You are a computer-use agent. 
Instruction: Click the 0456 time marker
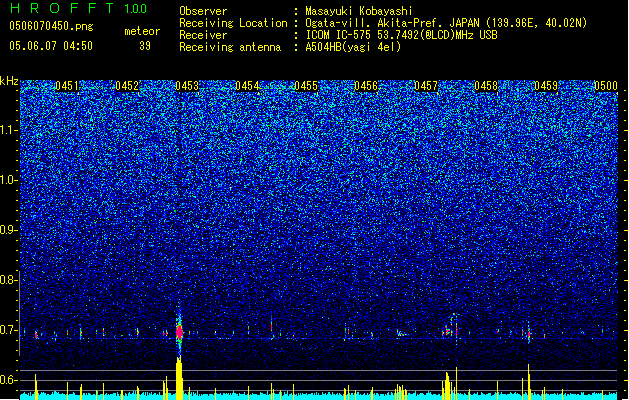click(366, 86)
